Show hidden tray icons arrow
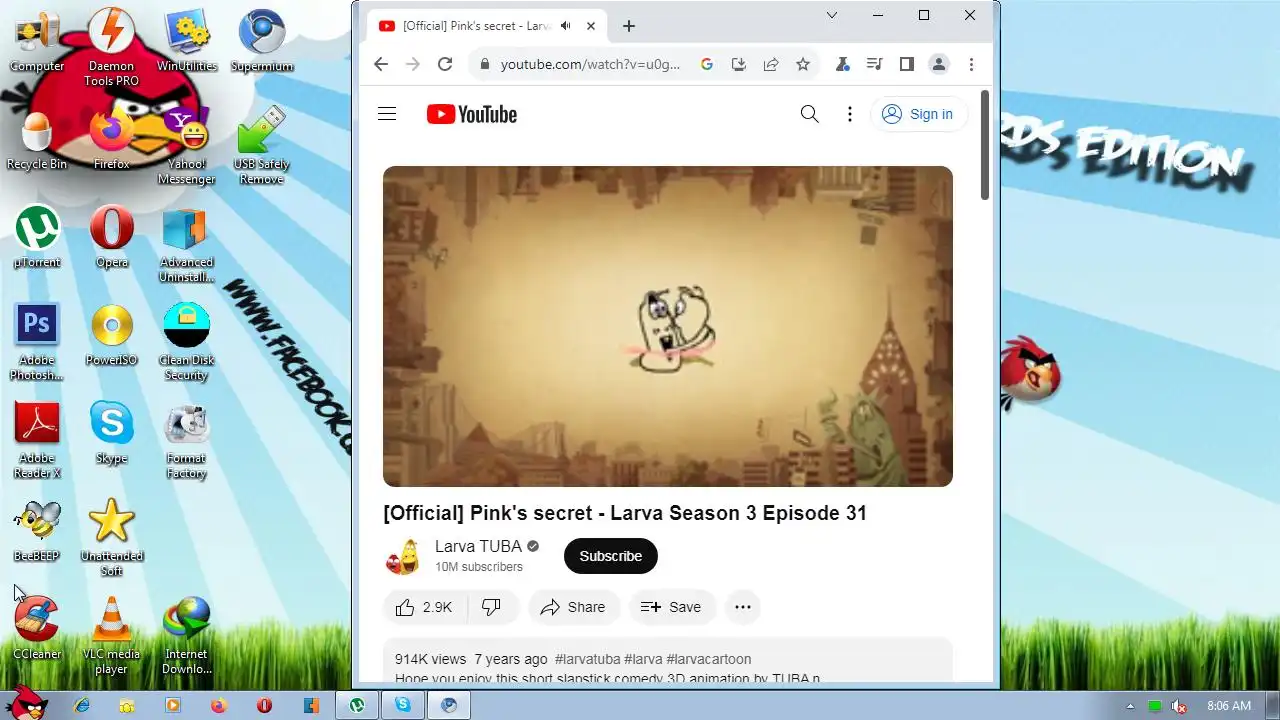Image resolution: width=1280 pixels, height=720 pixels. click(1130, 706)
